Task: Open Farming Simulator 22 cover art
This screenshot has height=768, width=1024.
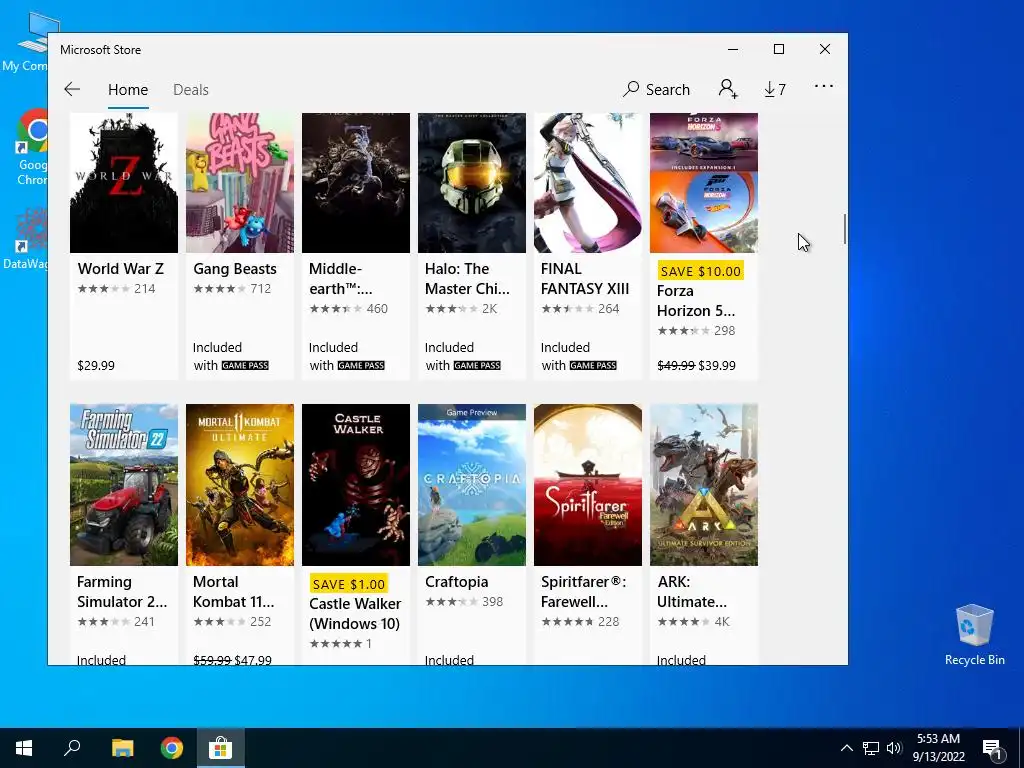Action: pyautogui.click(x=124, y=485)
